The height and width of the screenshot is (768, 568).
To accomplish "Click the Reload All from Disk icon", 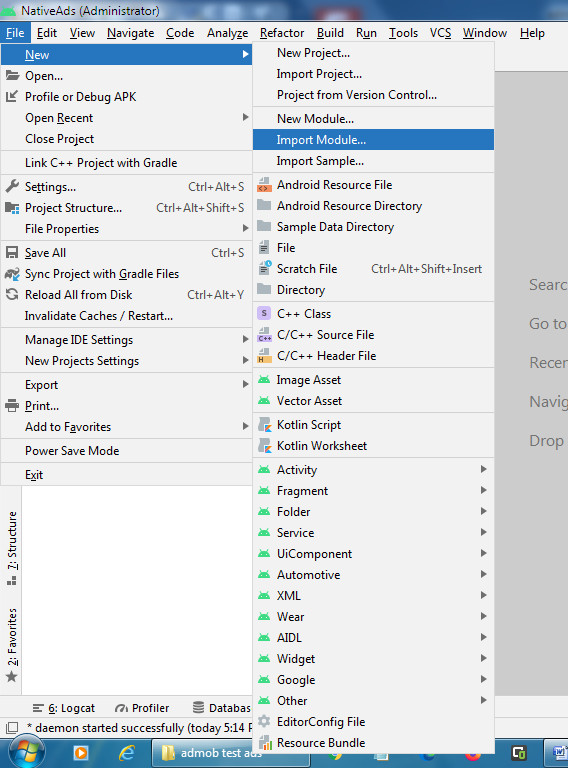I will point(12,294).
